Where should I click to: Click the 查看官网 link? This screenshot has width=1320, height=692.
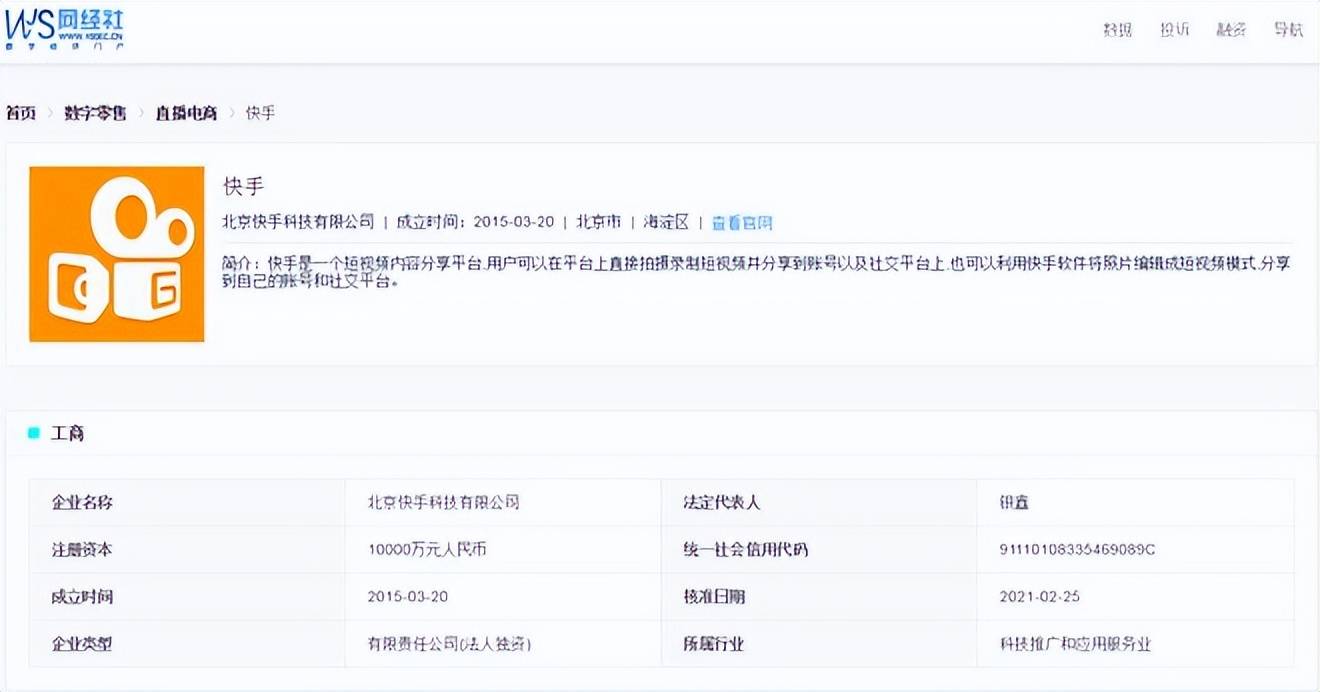pyautogui.click(x=742, y=223)
